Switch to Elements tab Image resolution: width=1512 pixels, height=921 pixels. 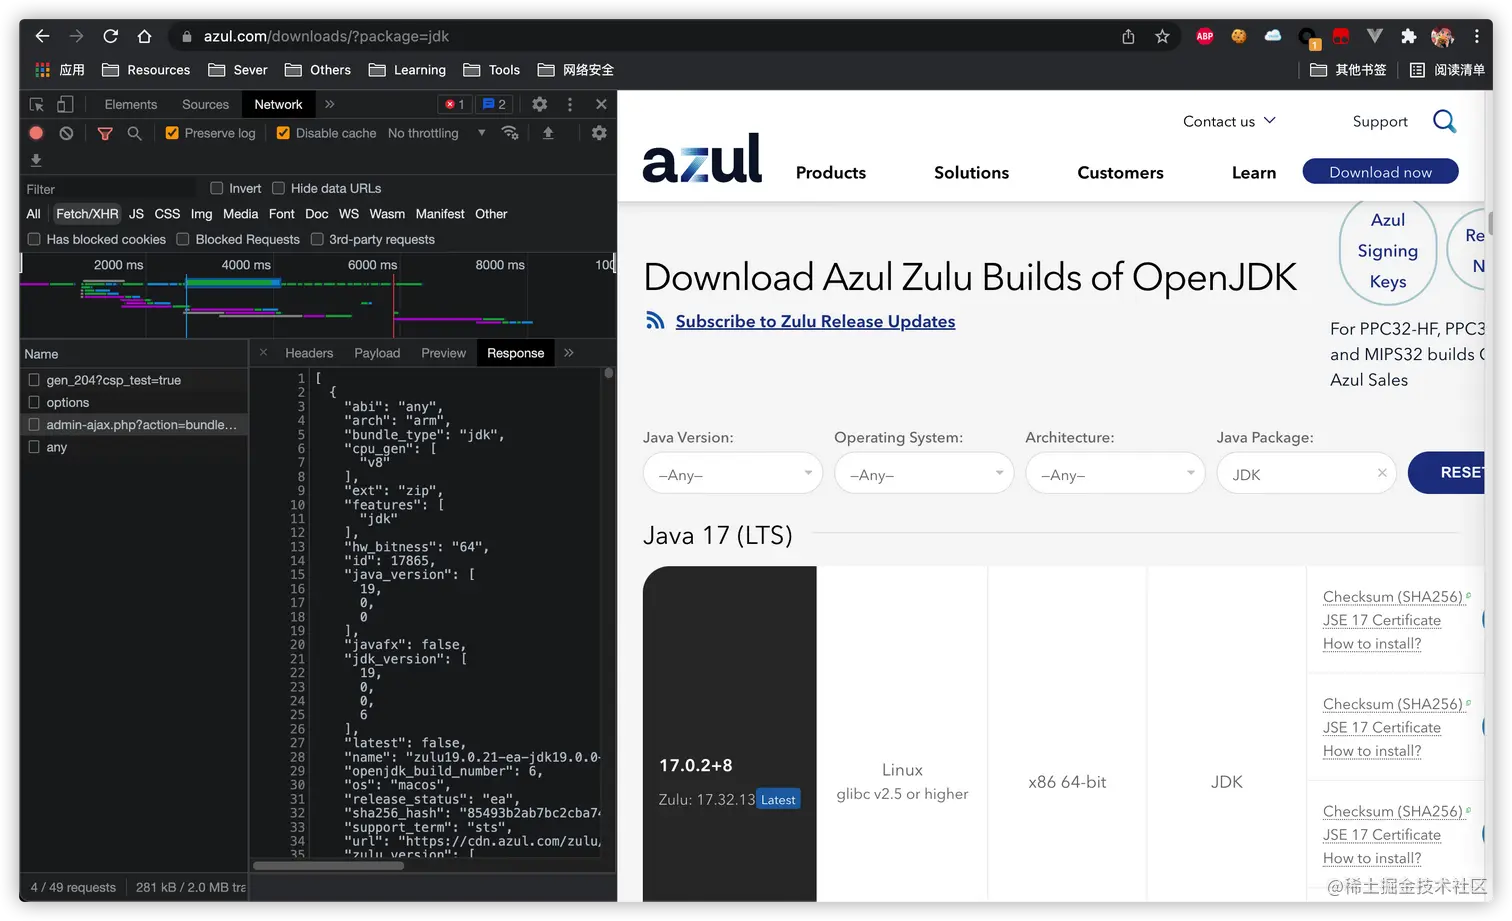click(x=131, y=104)
